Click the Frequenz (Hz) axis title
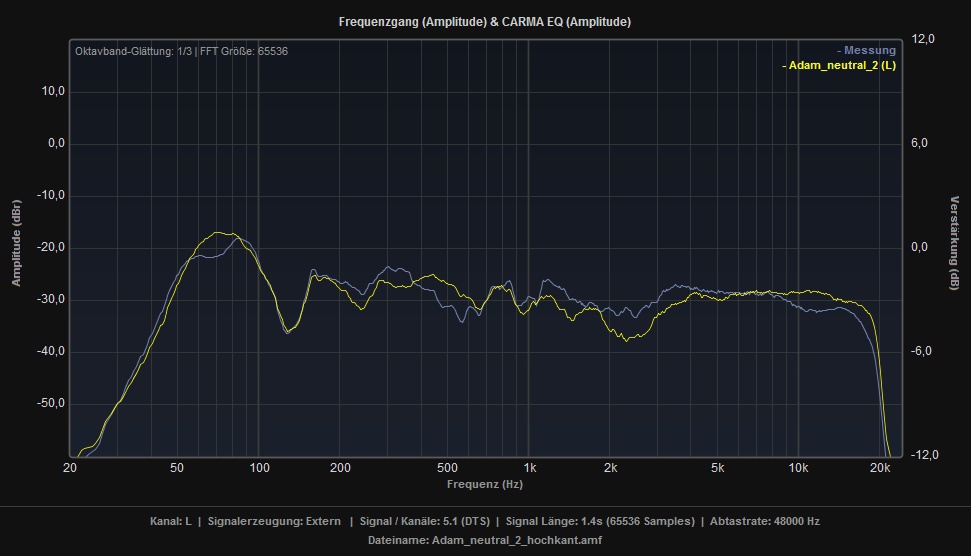The height and width of the screenshot is (556, 971). coord(485,484)
